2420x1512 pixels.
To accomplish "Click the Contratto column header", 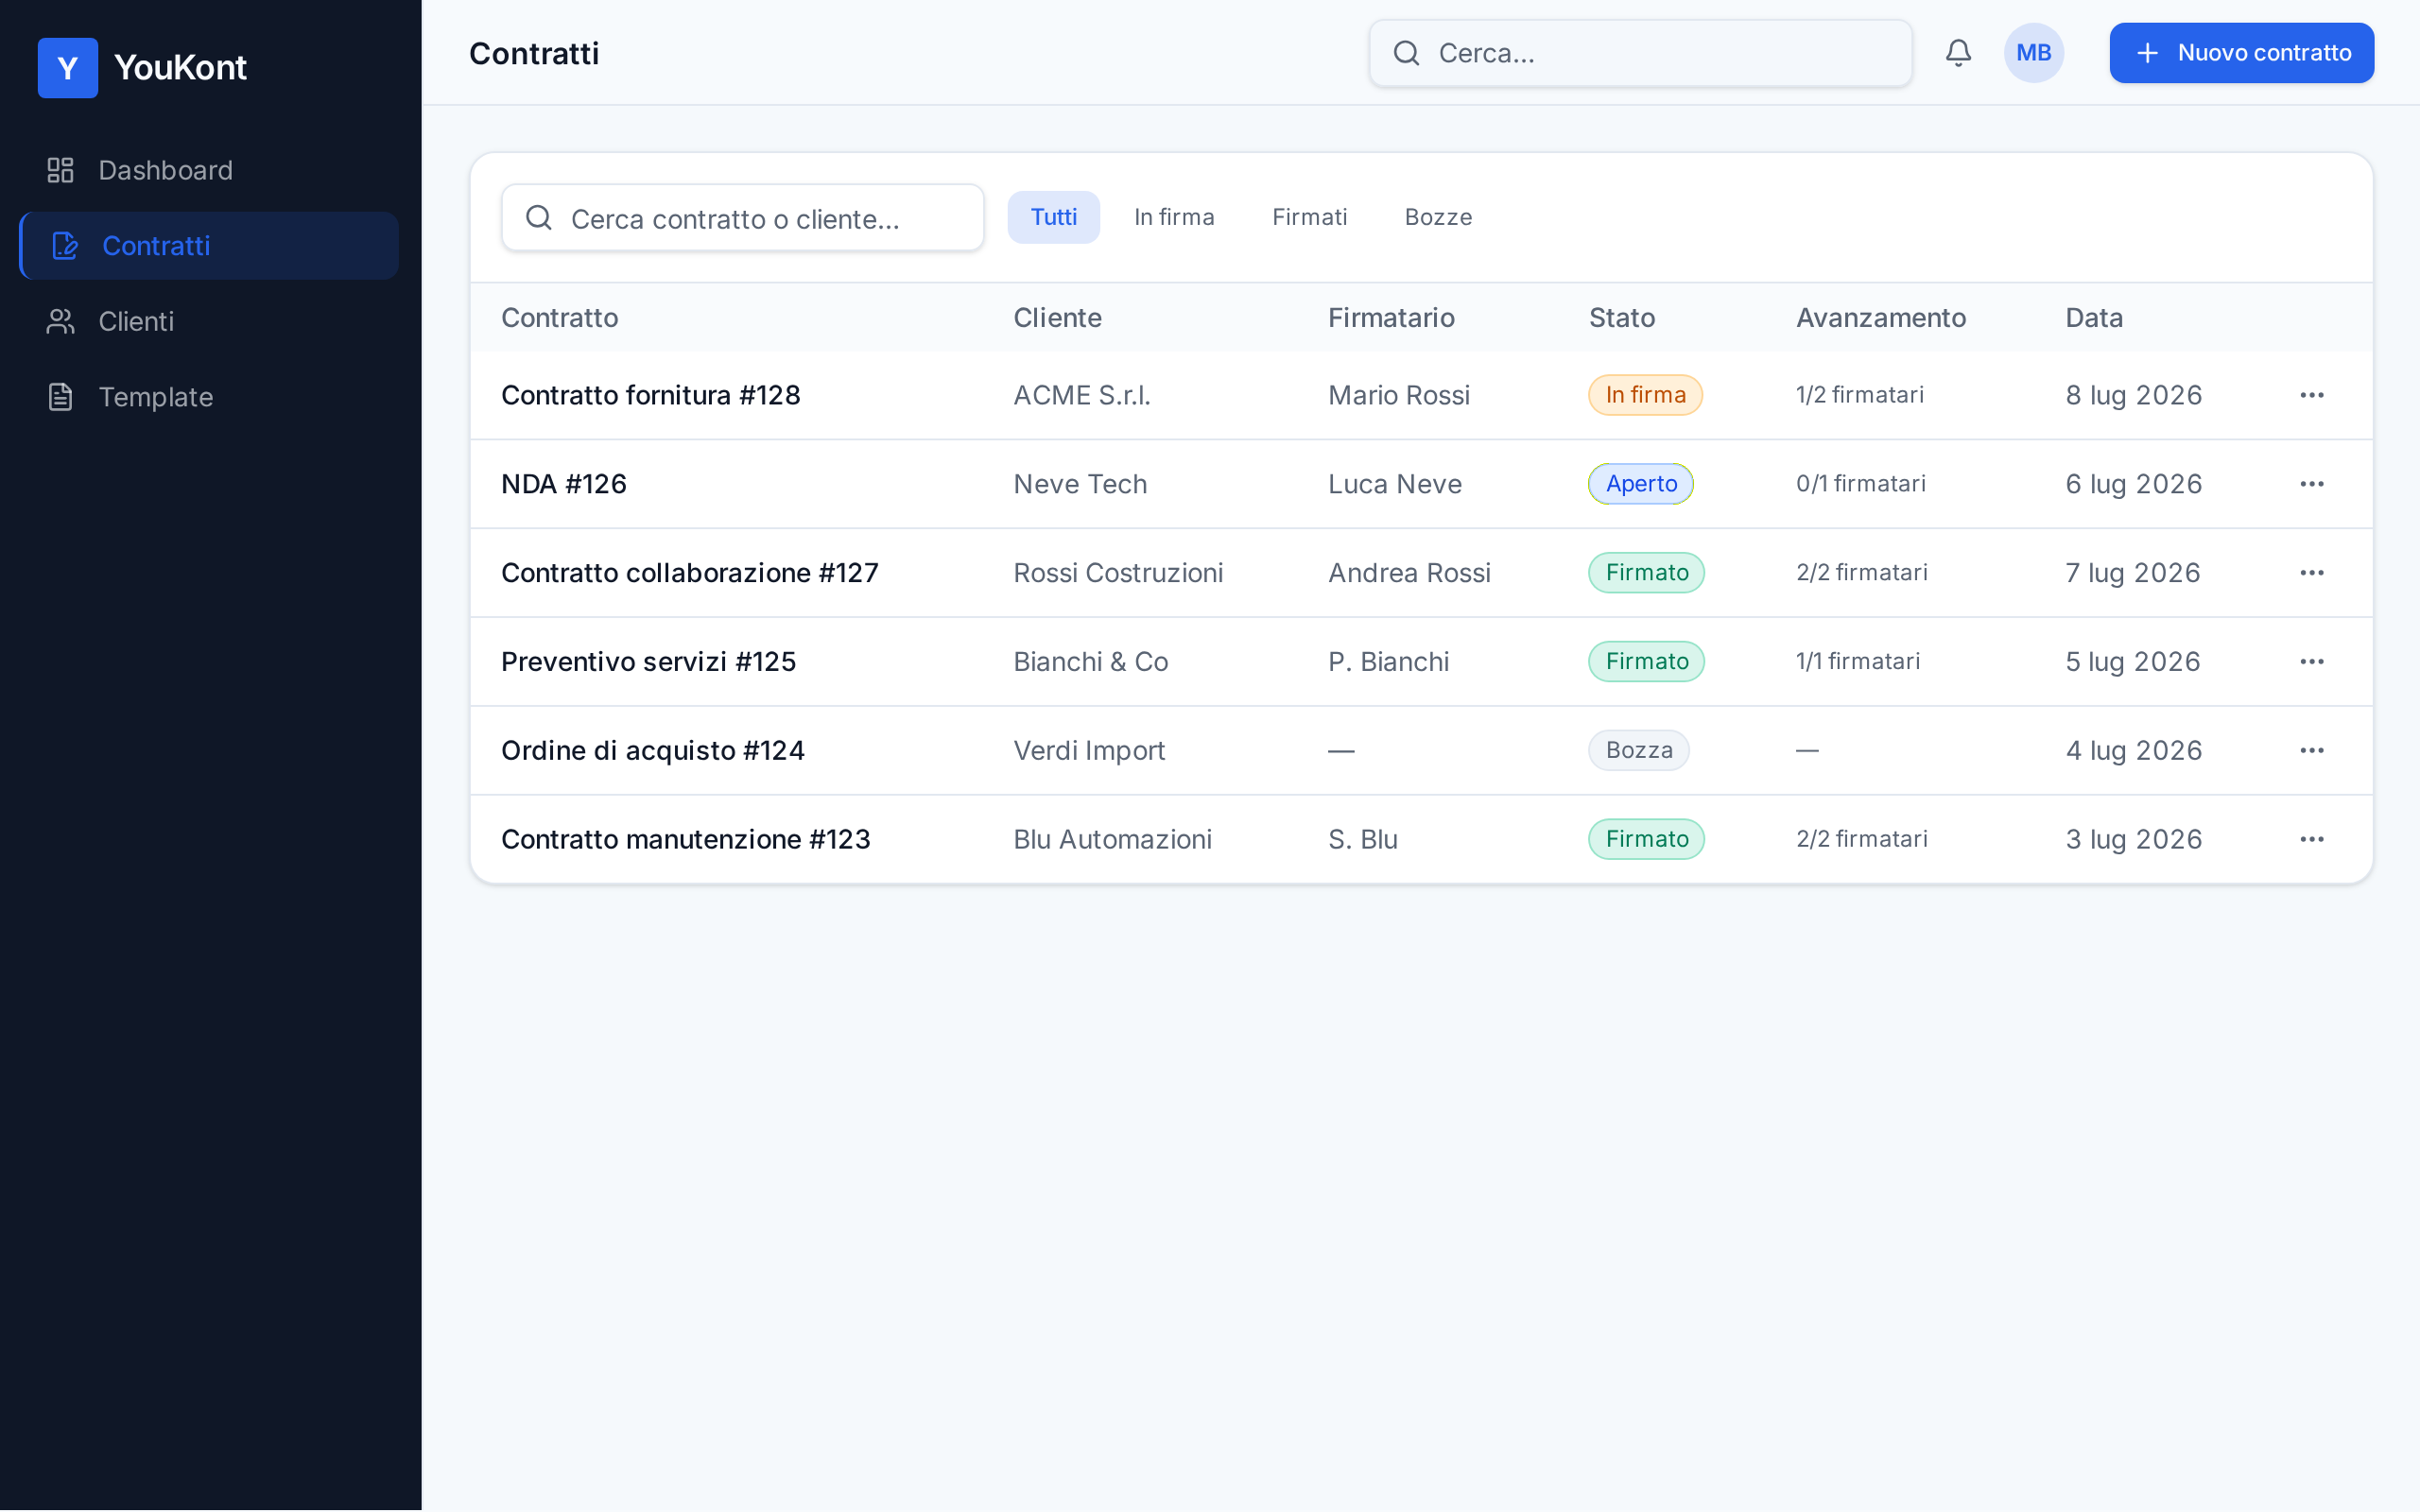I will (559, 318).
